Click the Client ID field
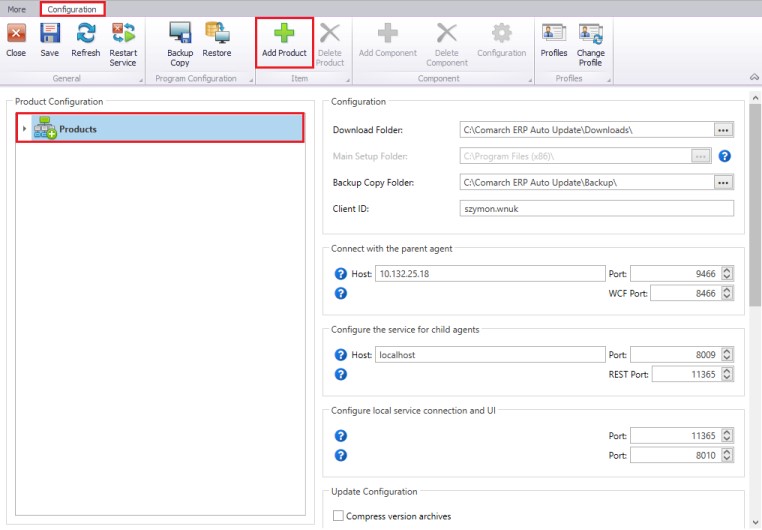Screen dimensions: 762x530 coord(596,209)
